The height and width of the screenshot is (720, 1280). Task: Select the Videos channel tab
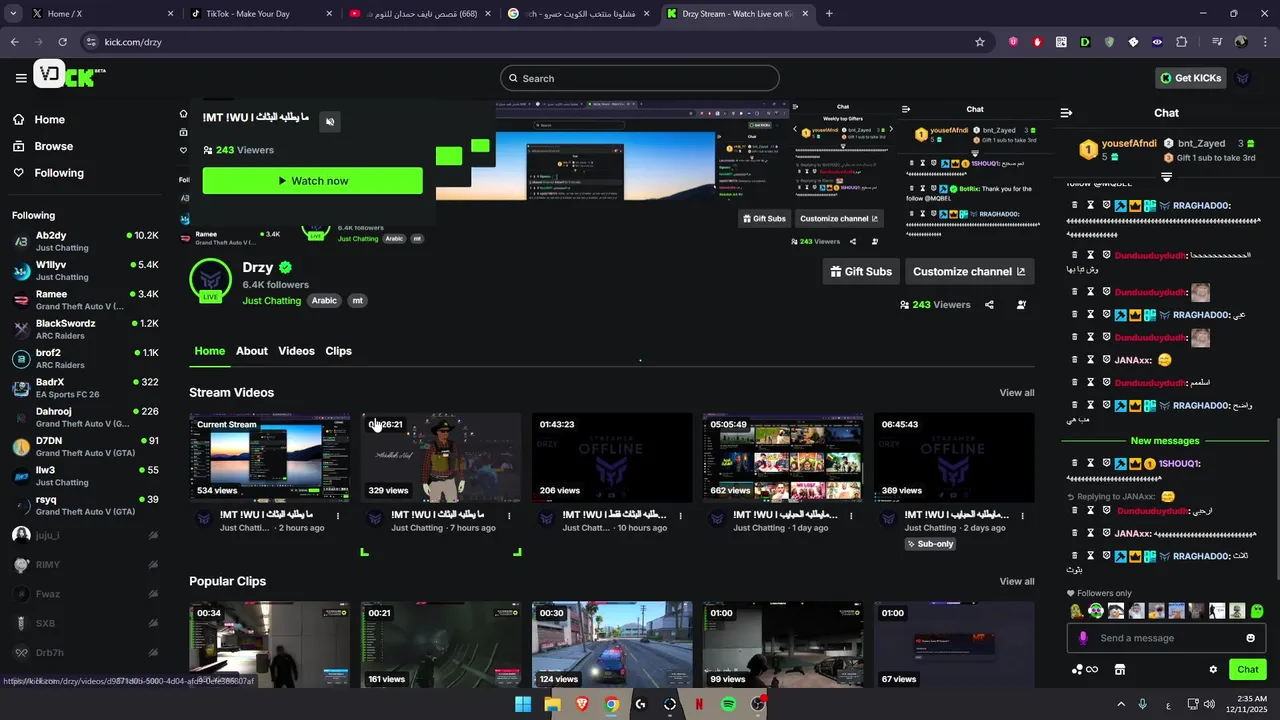point(296,351)
